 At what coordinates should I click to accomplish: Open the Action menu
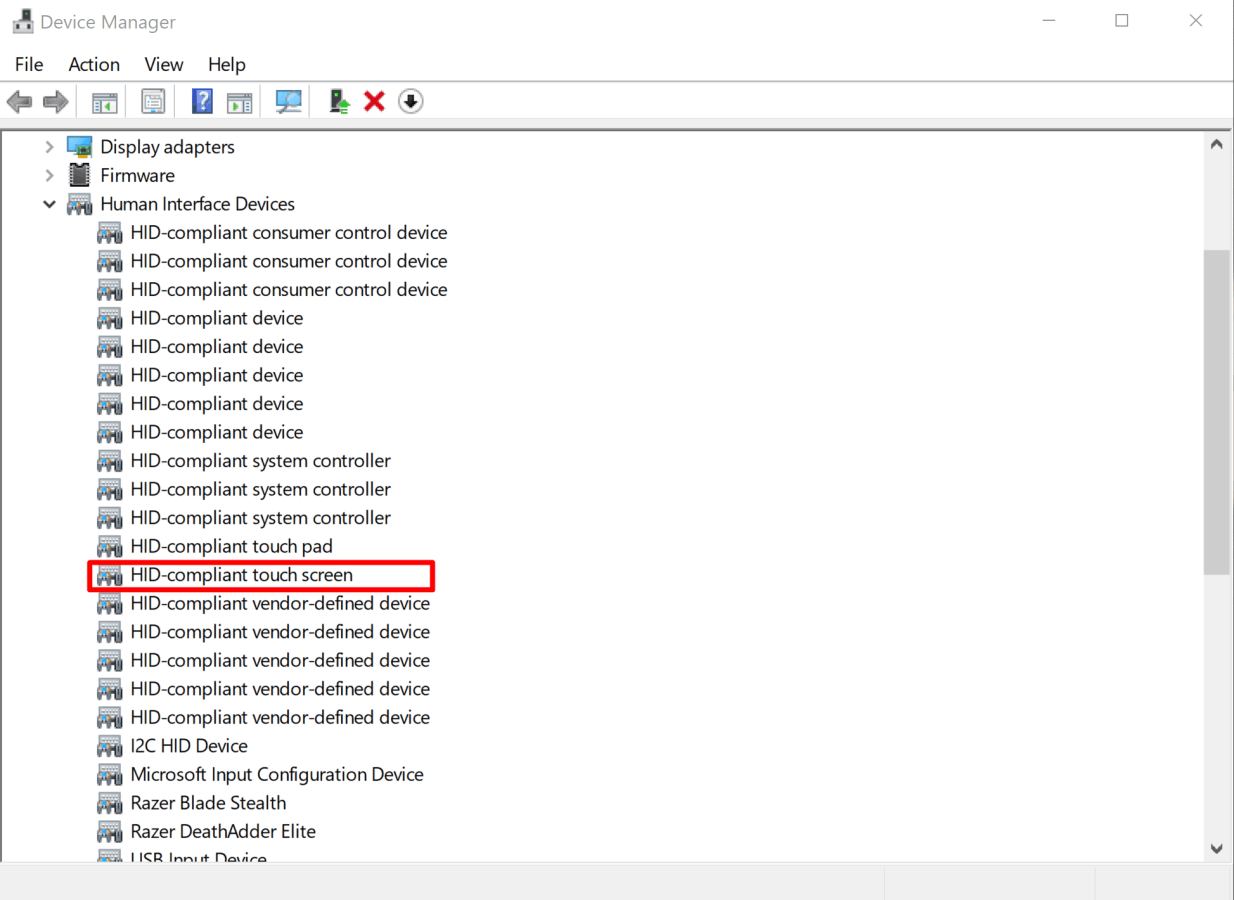pos(94,64)
